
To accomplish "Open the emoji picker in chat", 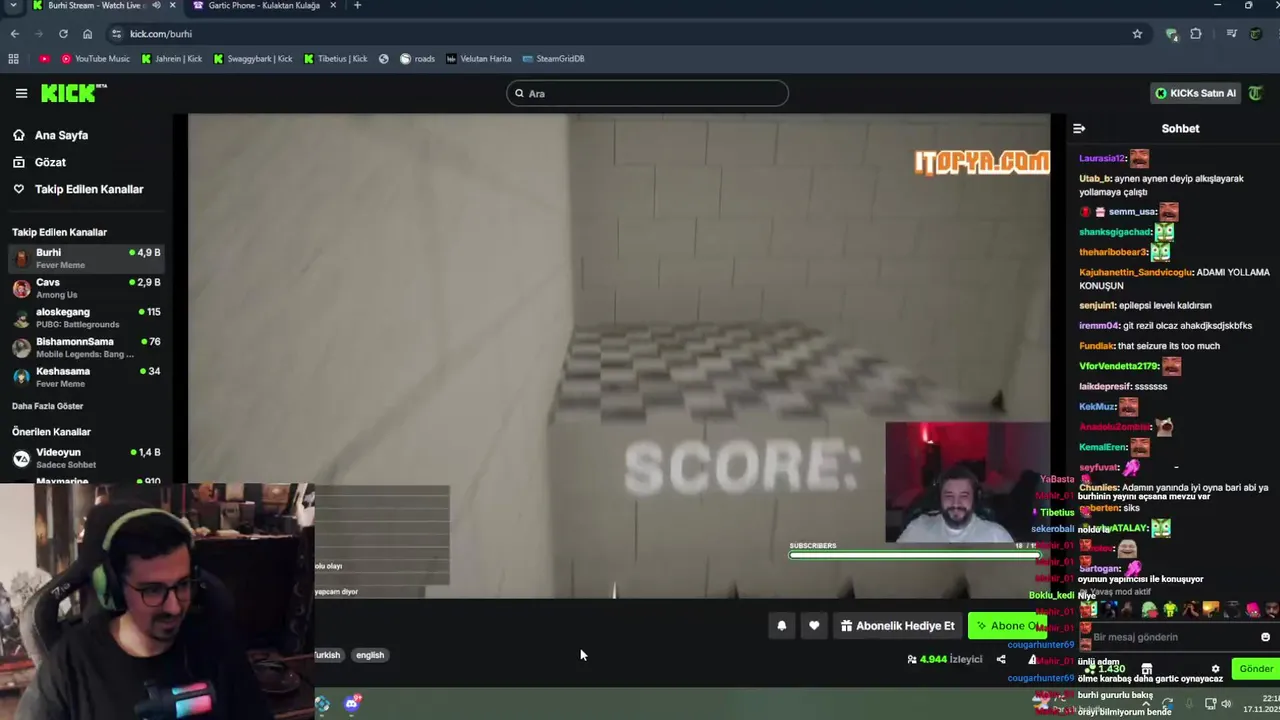I will 1265,637.
